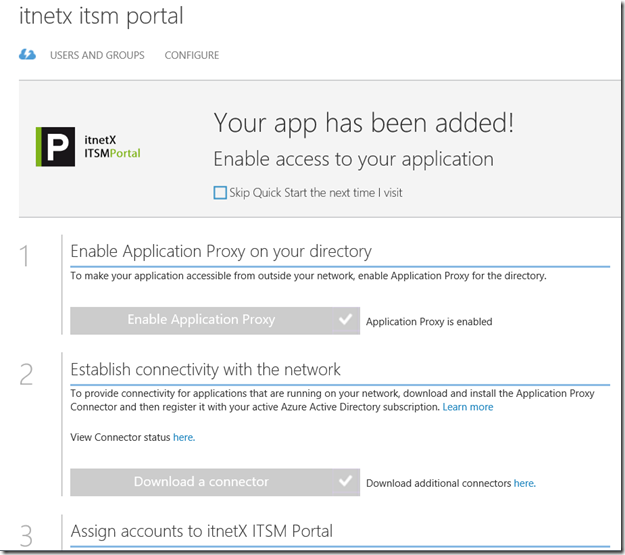Image resolution: width=625 pixels, height=555 pixels.
Task: Click the itnetX ITSMPortal logo
Action: point(88,147)
